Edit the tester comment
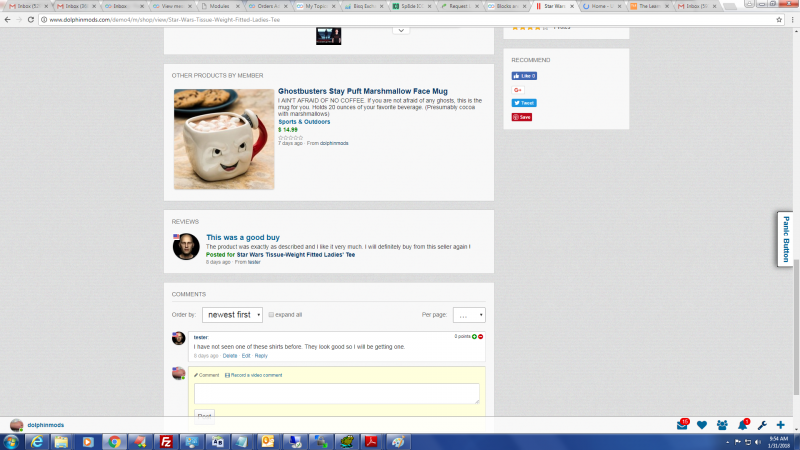The image size is (800, 450). [x=246, y=356]
